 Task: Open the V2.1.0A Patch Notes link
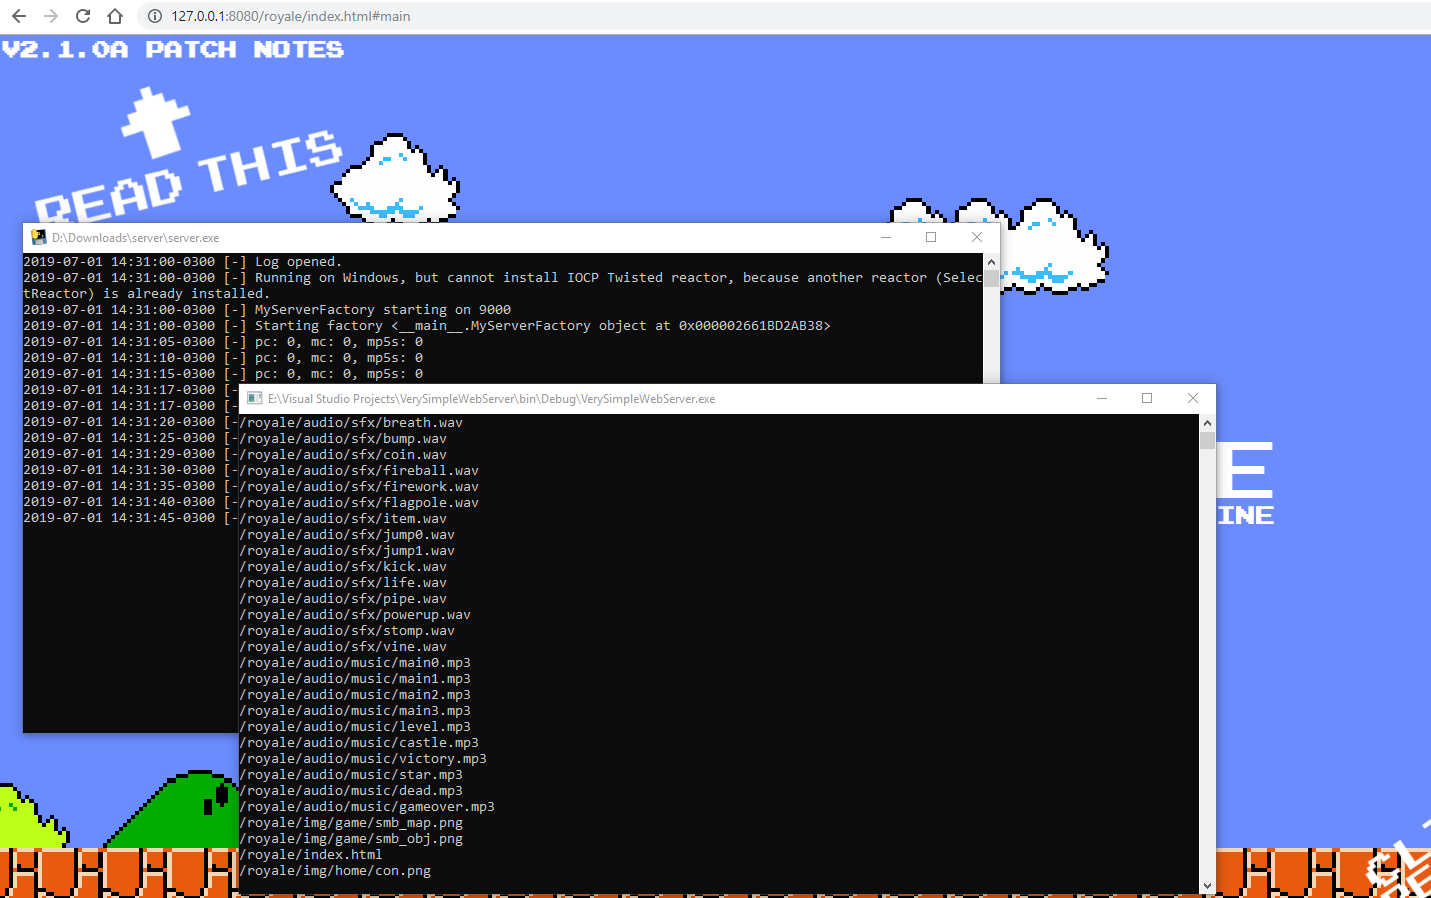pos(173,49)
